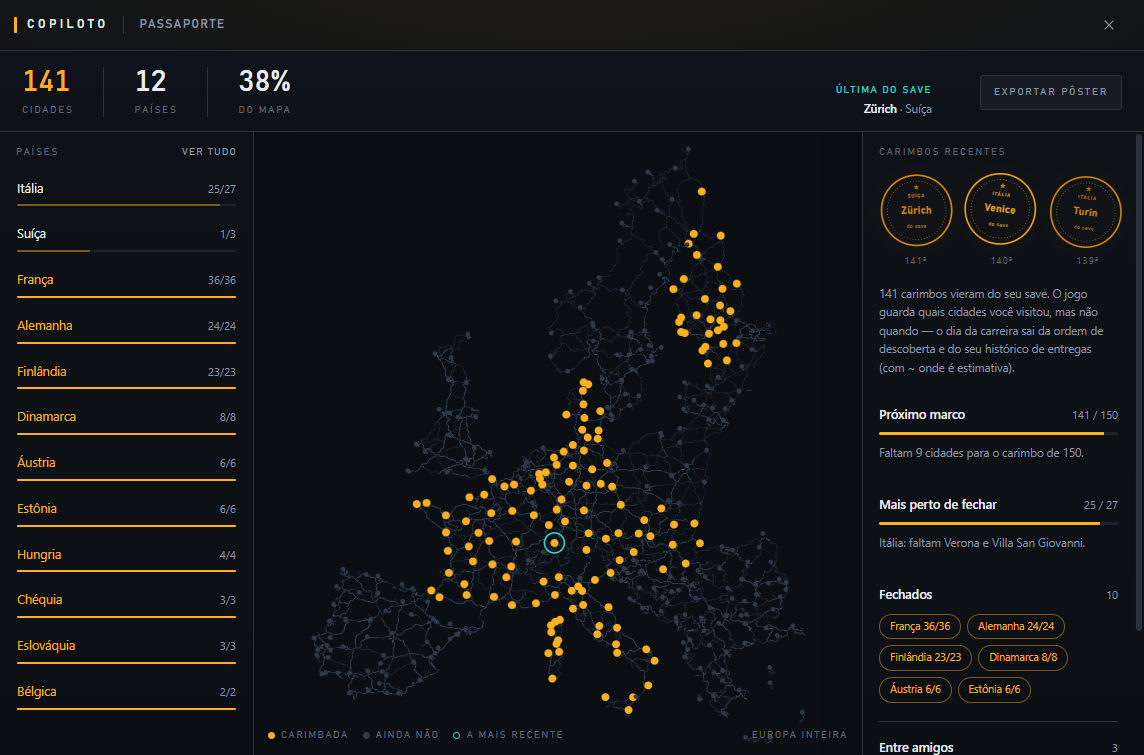Select Chéquia in the countries list
Image resolution: width=1144 pixels, height=755 pixels.
point(126,603)
